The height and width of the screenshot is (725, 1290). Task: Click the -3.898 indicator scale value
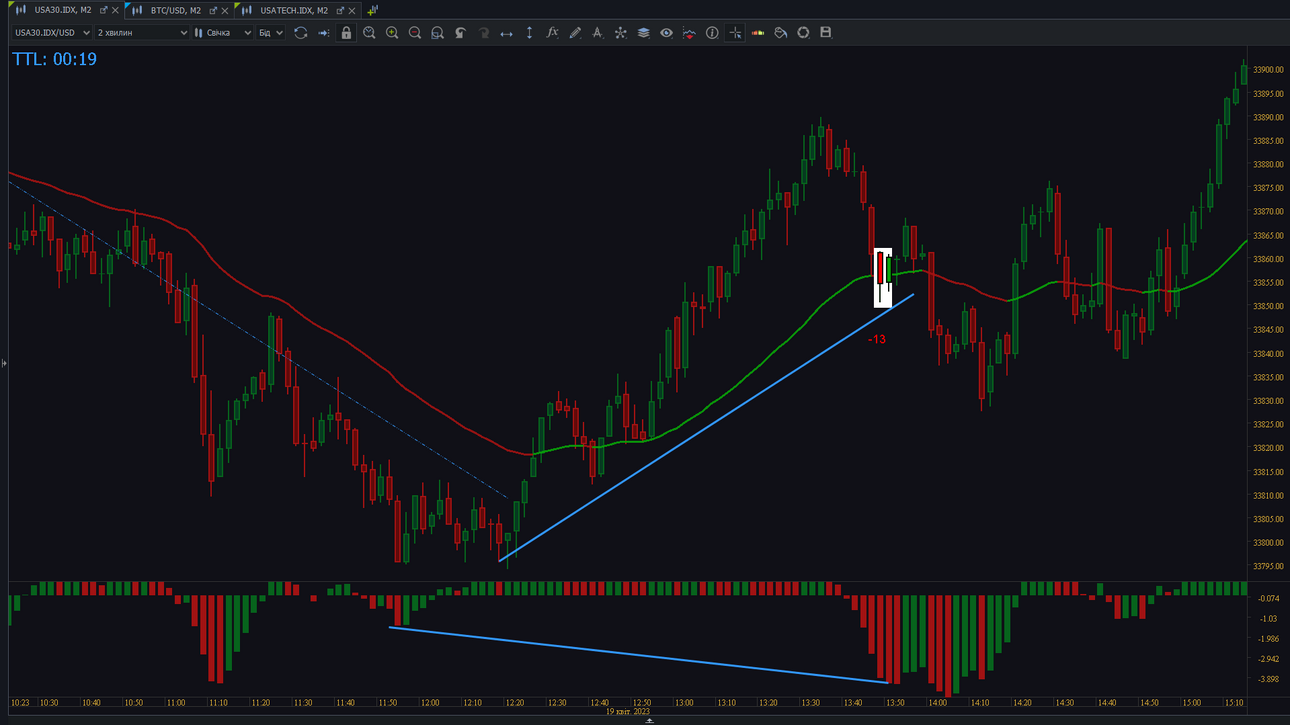tap(1268, 680)
